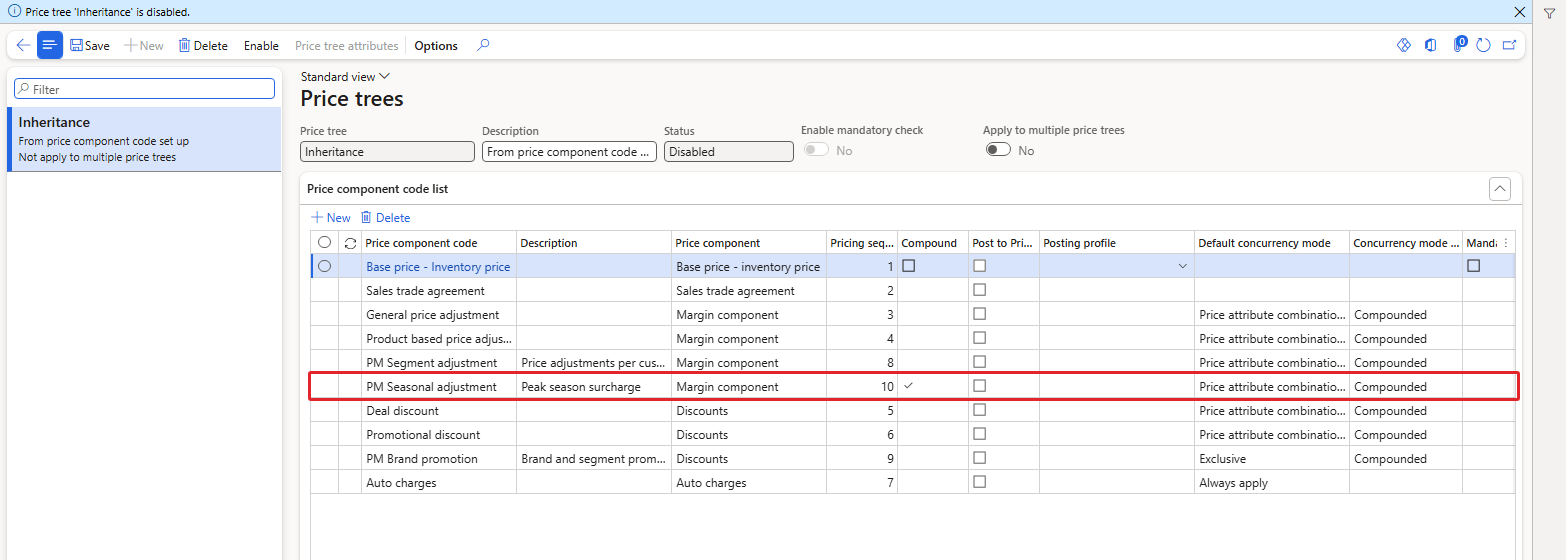Edit the Description field
Image resolution: width=1566 pixels, height=560 pixels.
pos(569,152)
